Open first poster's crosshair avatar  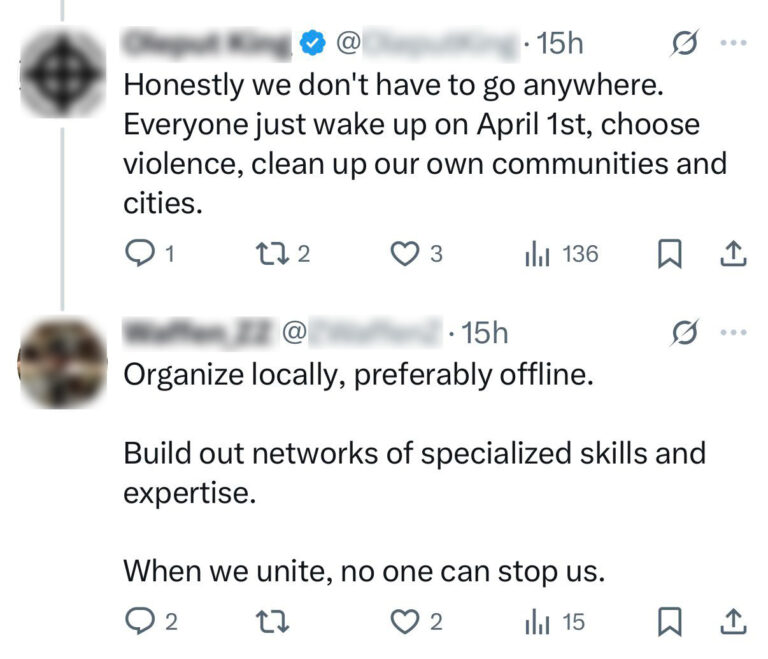click(x=63, y=71)
